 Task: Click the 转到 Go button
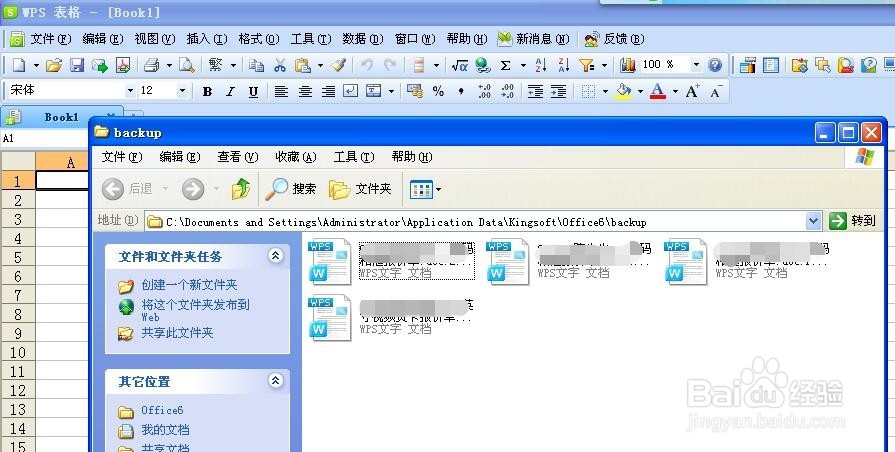pos(853,221)
